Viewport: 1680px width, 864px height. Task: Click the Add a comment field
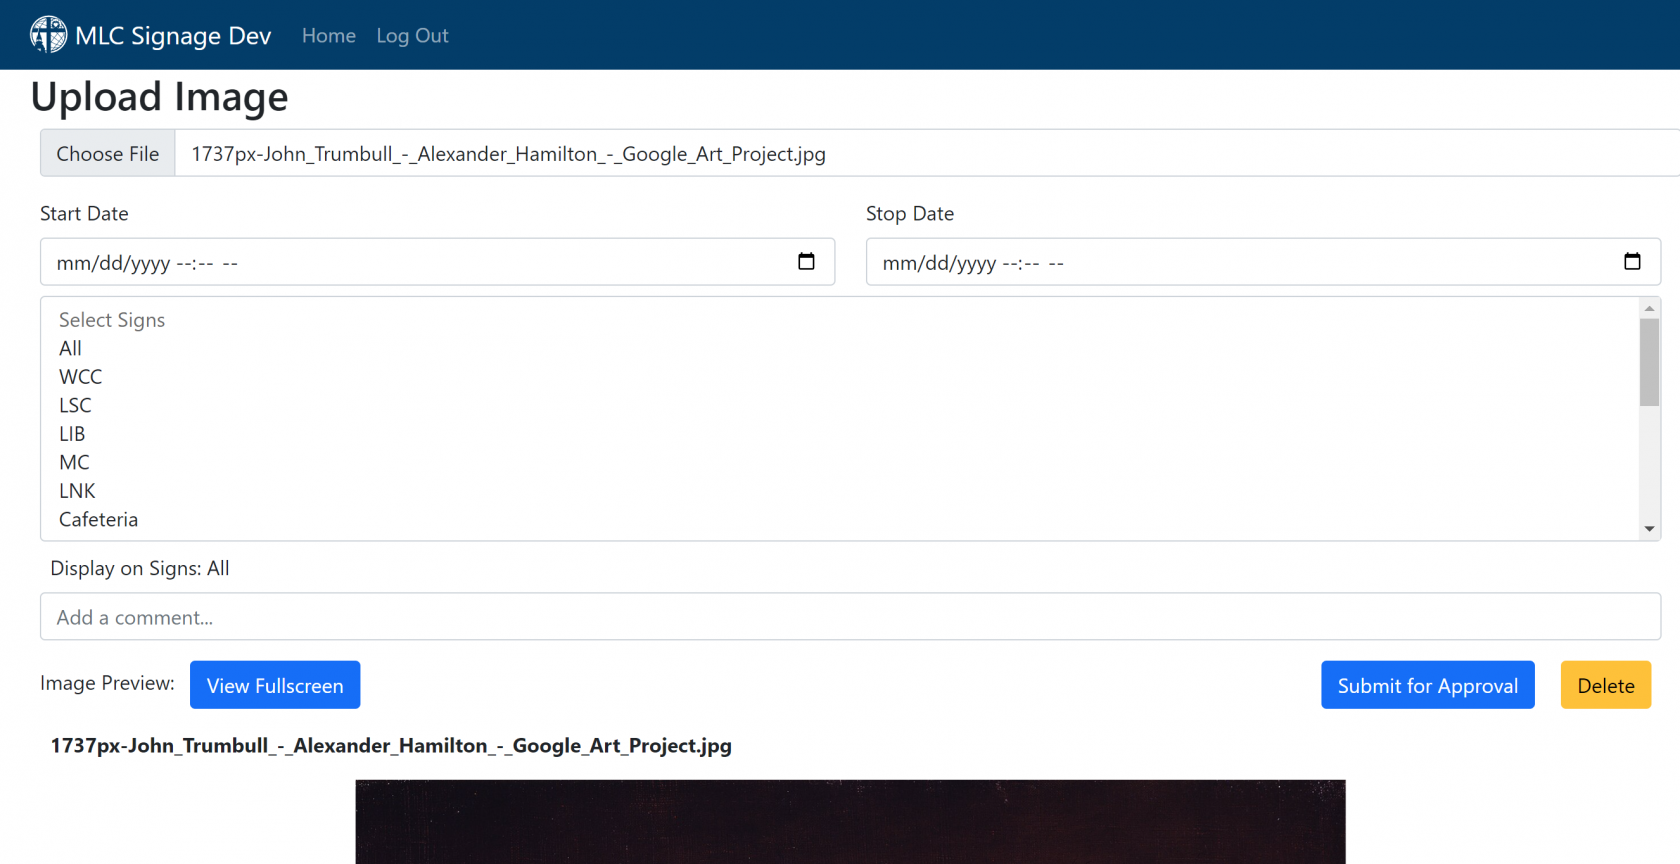click(x=850, y=617)
